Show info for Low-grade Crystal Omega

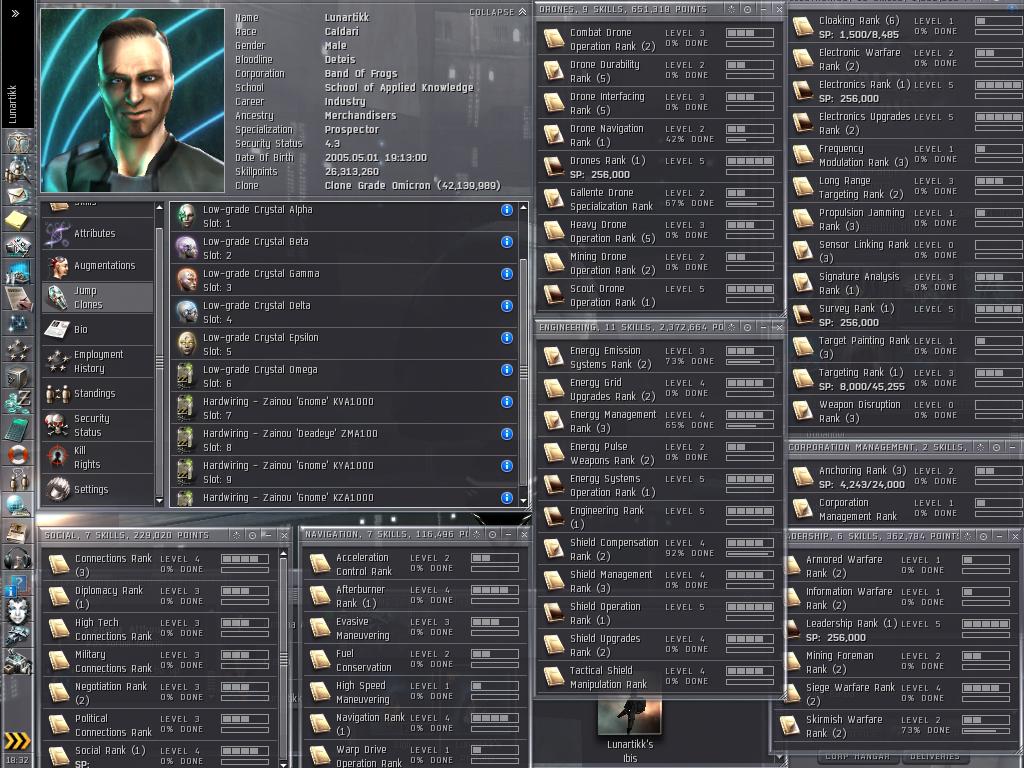coord(506,370)
